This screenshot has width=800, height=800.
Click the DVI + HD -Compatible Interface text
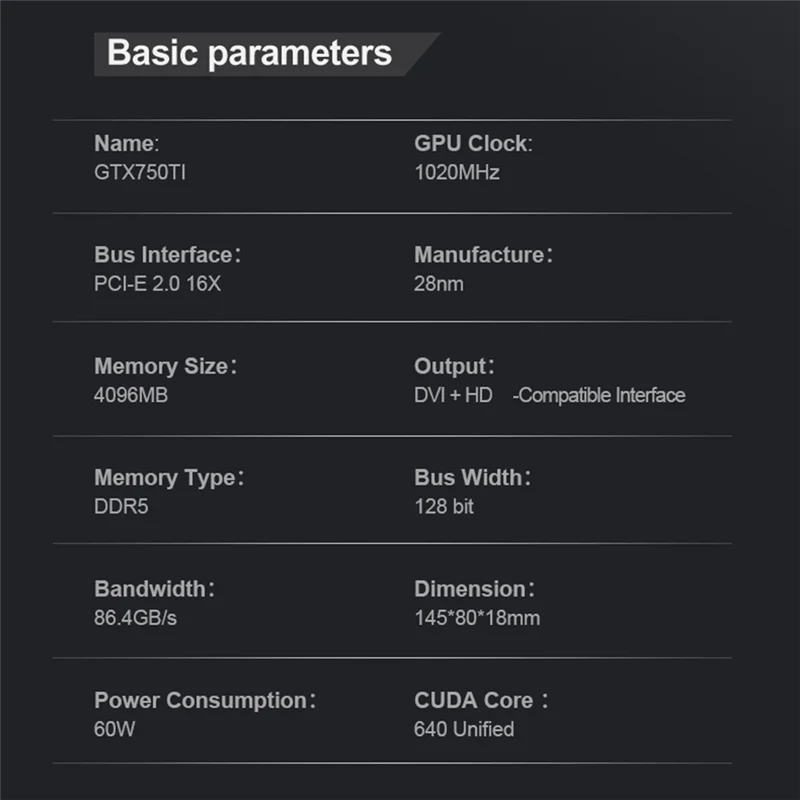(x=549, y=395)
